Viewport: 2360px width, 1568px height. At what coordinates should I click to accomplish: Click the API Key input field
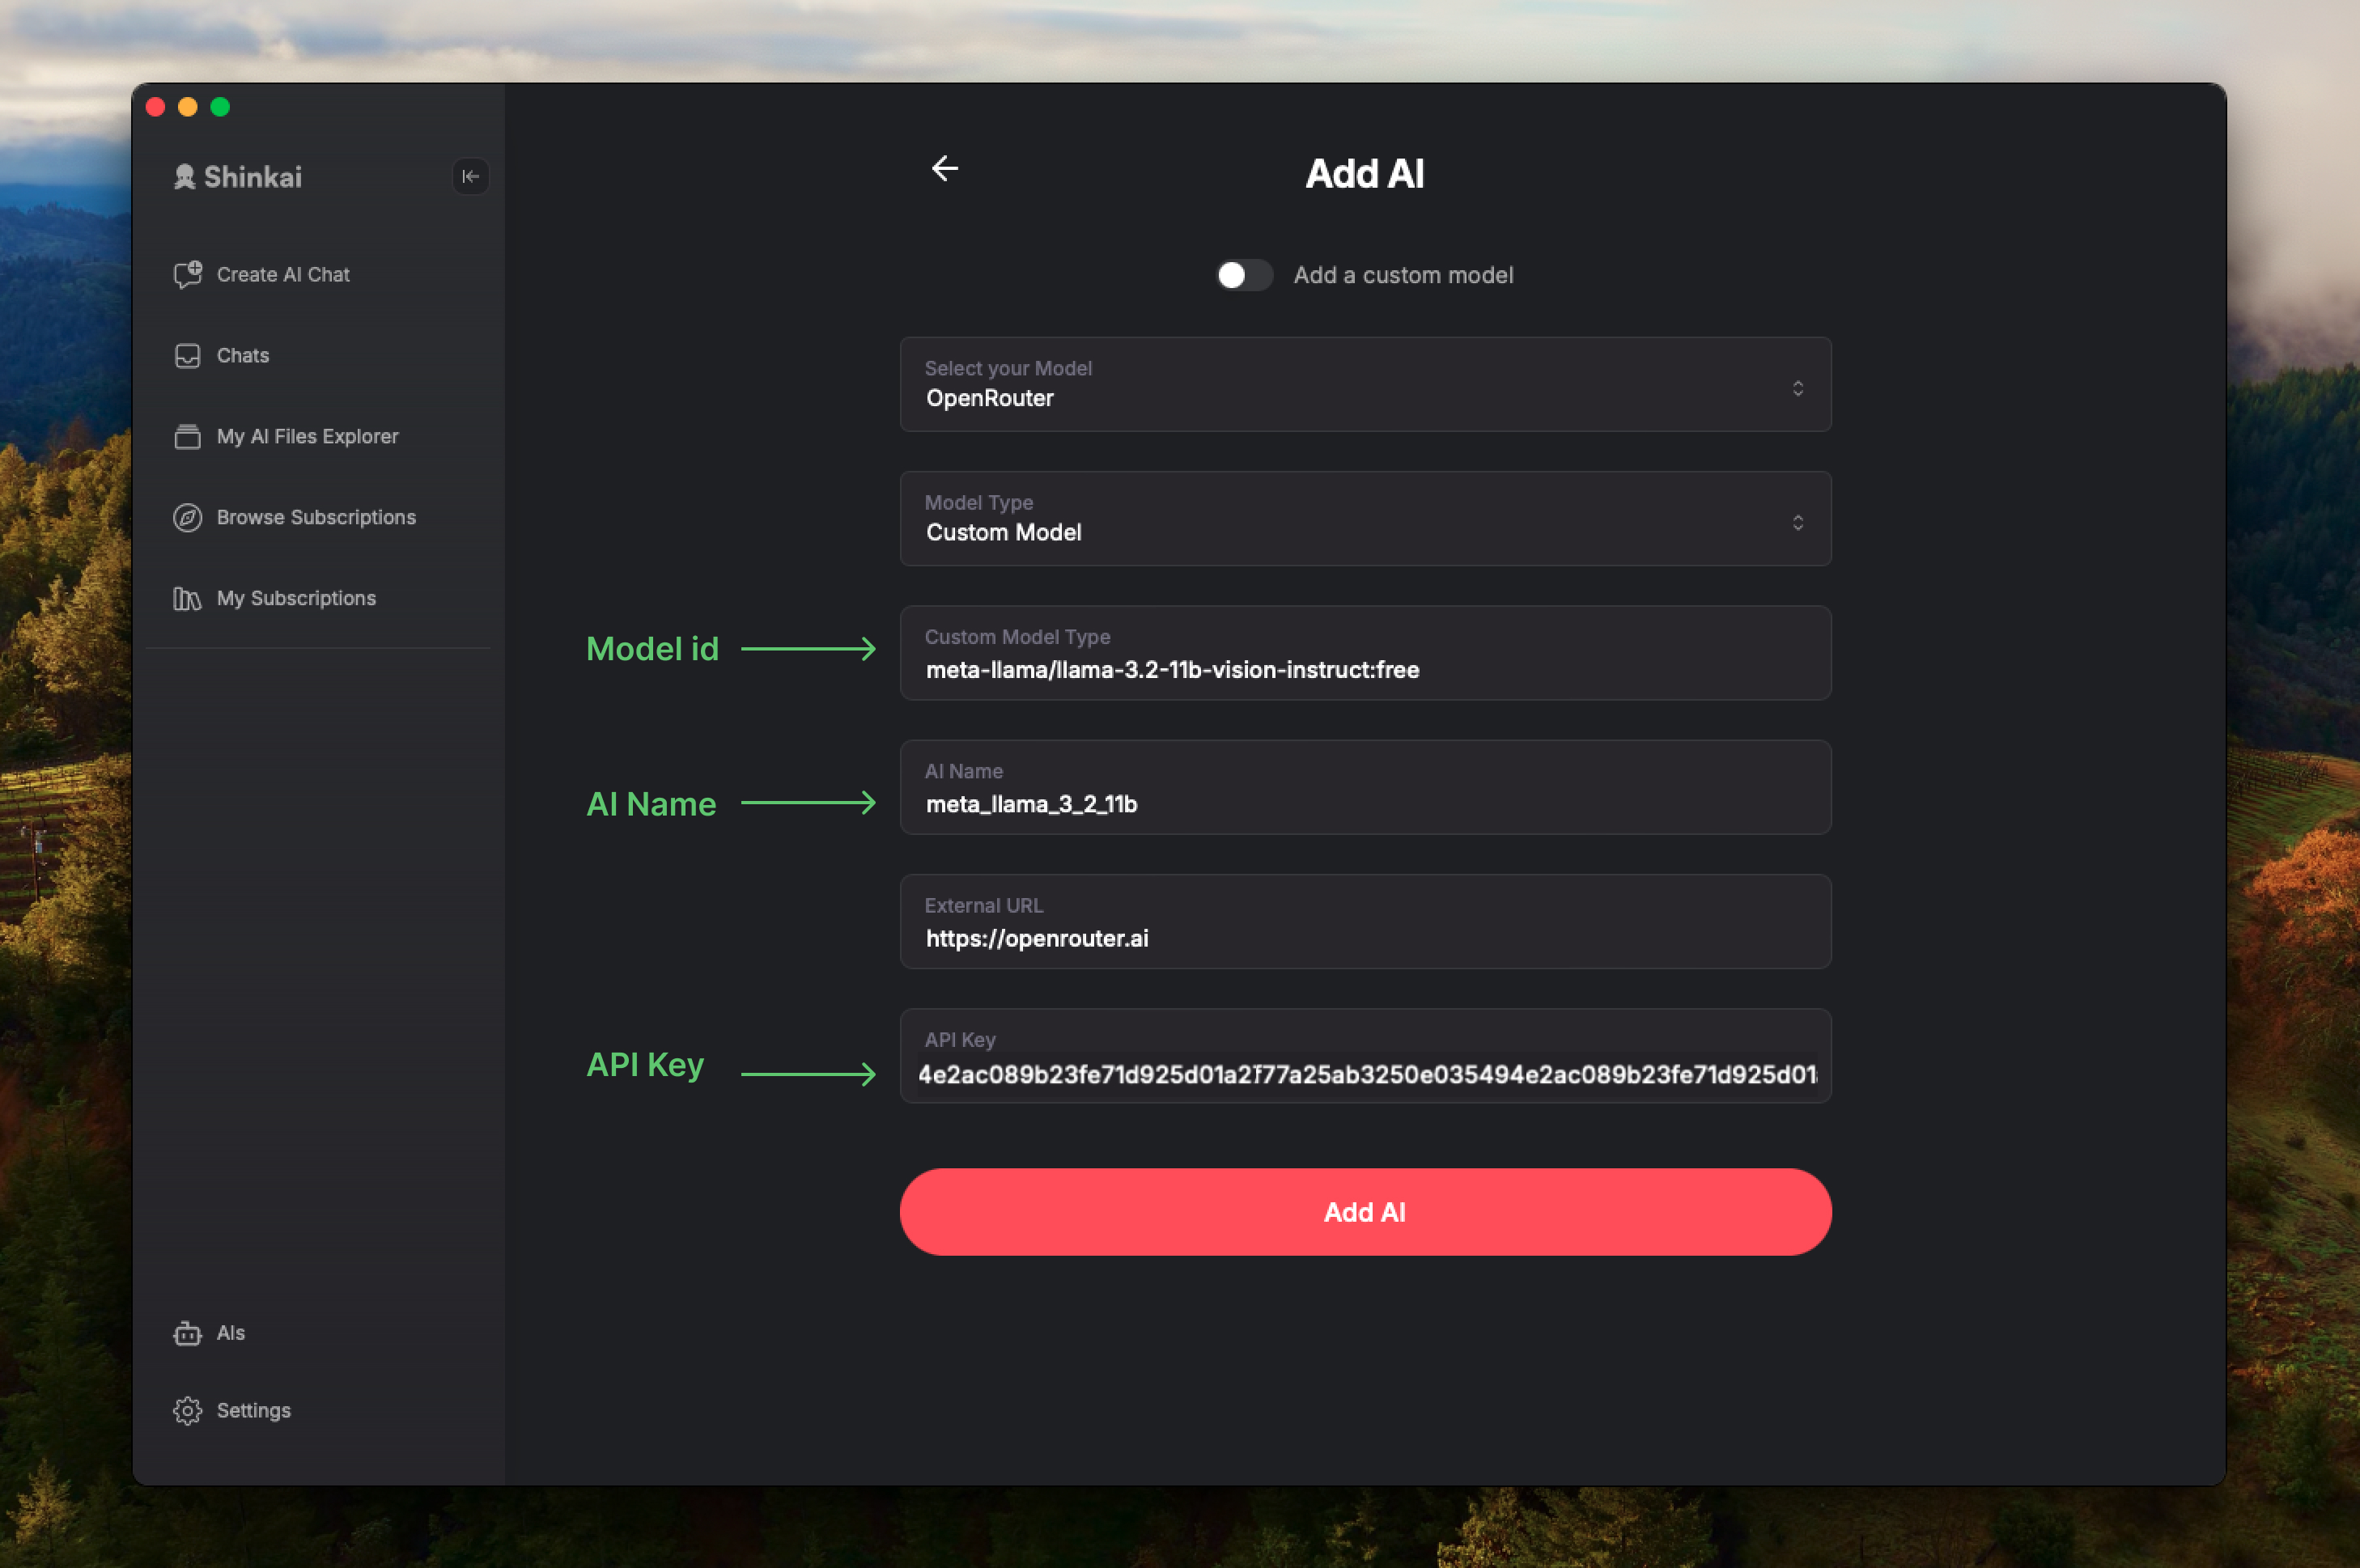(1365, 1057)
